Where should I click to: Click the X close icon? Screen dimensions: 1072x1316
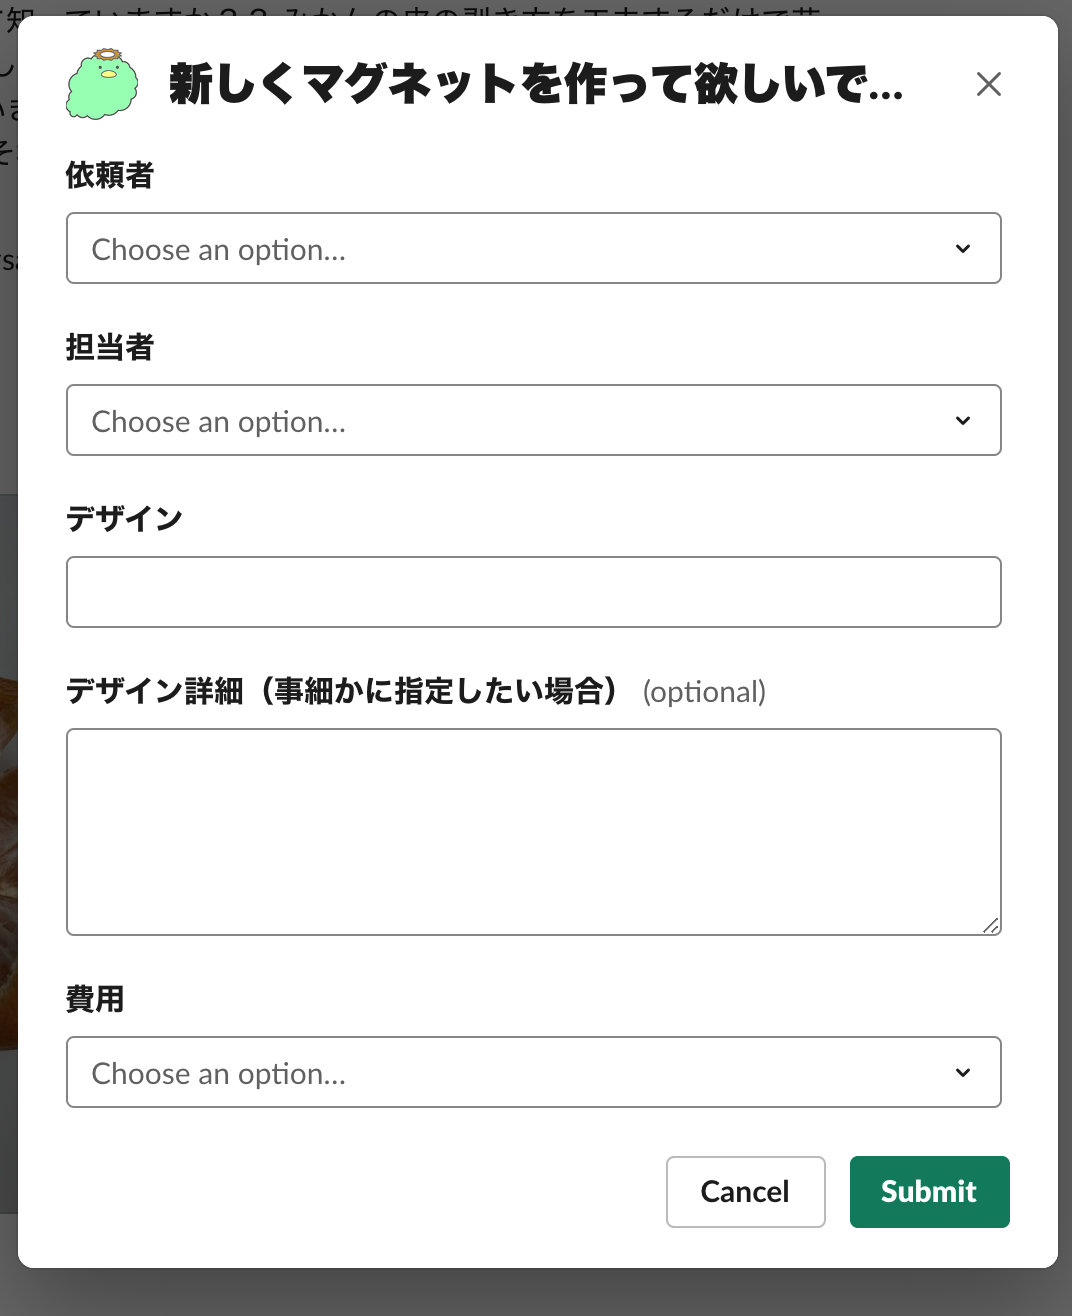(x=989, y=84)
